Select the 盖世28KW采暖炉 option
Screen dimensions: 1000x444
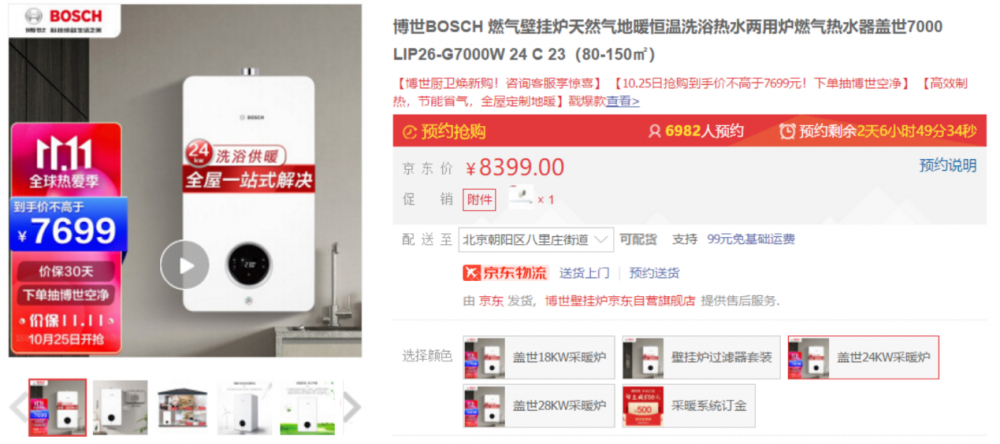540,406
